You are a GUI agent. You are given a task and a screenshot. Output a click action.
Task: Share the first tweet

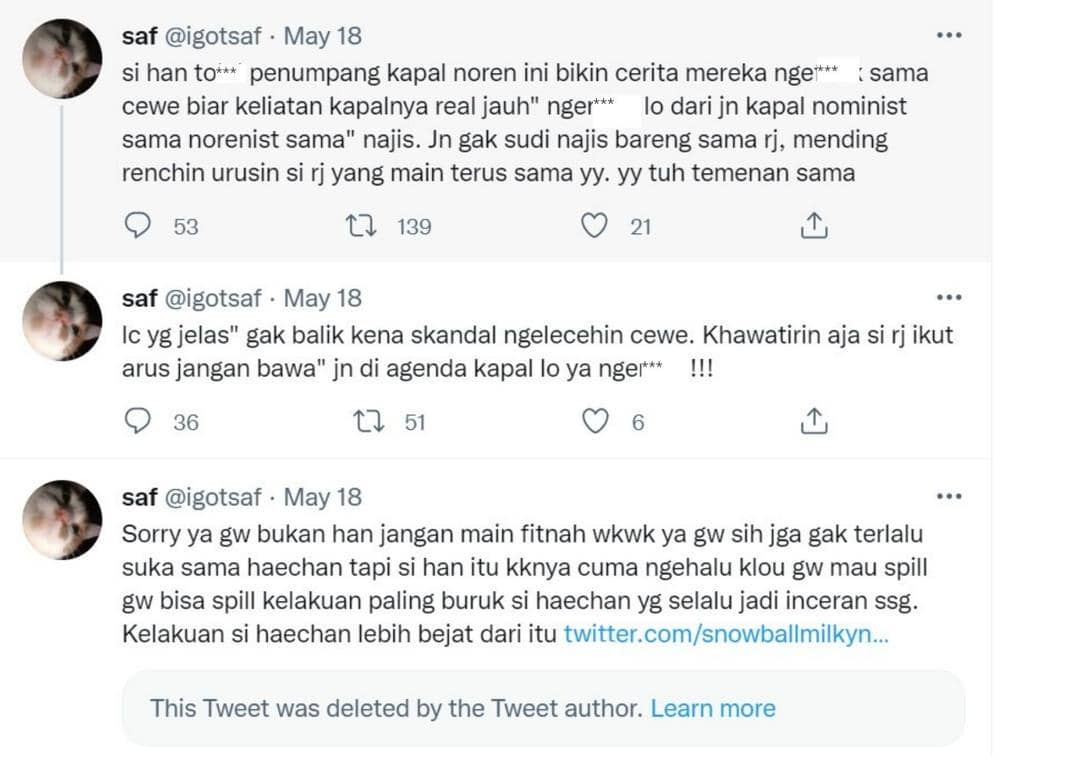click(816, 226)
